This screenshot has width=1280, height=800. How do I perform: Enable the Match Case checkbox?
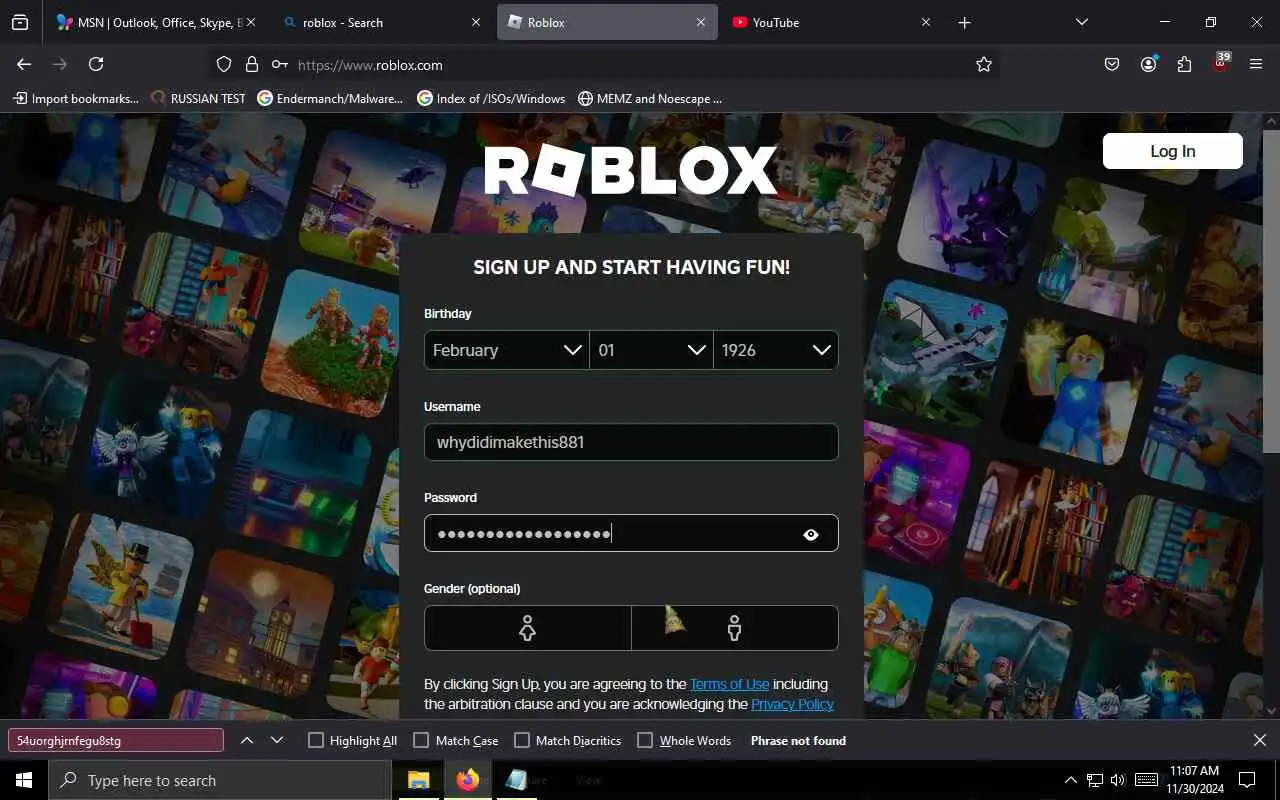(421, 740)
